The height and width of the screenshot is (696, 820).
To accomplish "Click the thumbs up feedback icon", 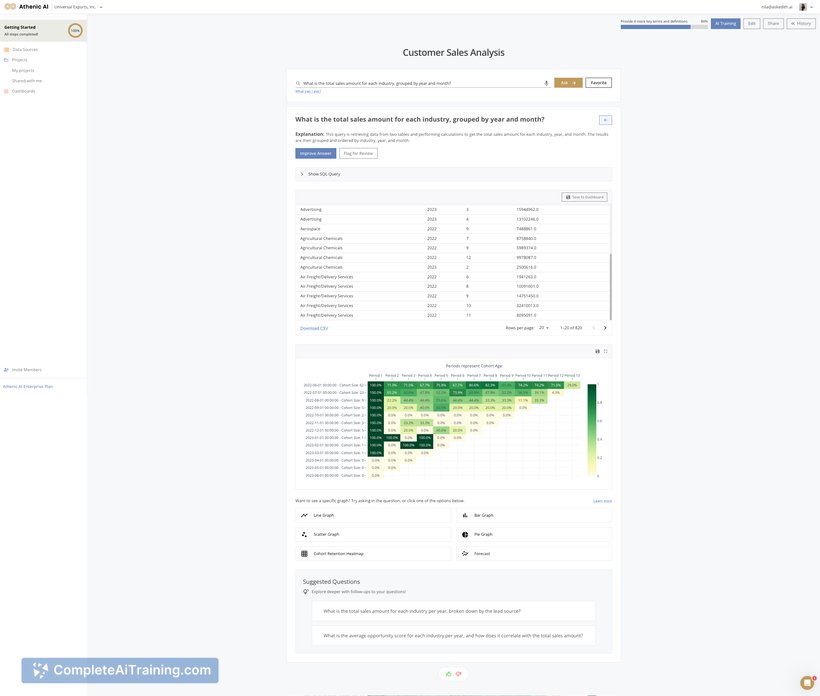I will click(448, 674).
